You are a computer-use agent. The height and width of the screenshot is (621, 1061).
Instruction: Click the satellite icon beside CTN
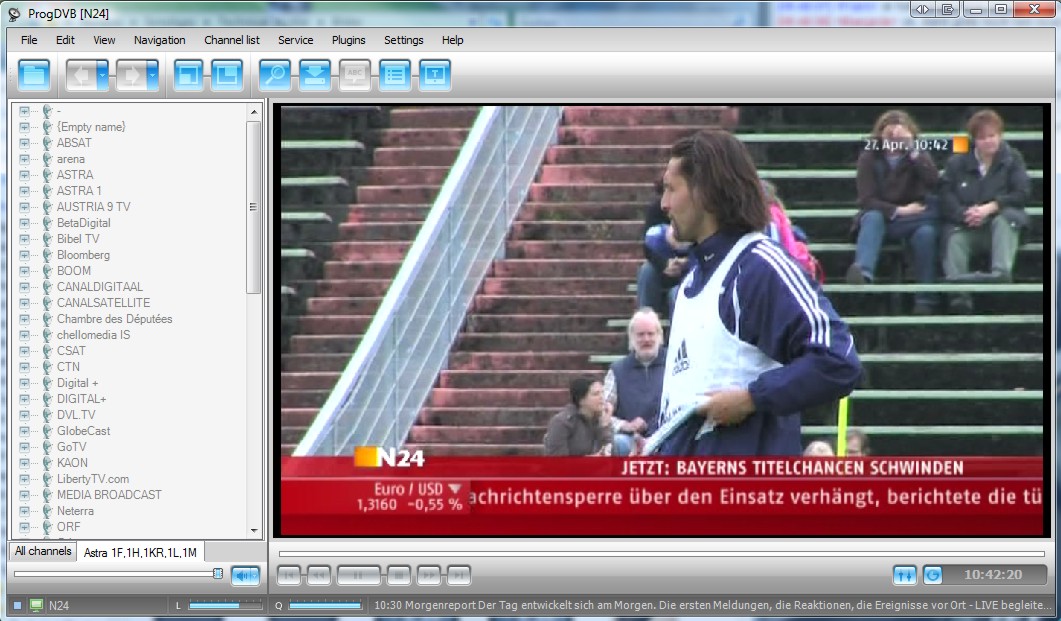pos(47,367)
